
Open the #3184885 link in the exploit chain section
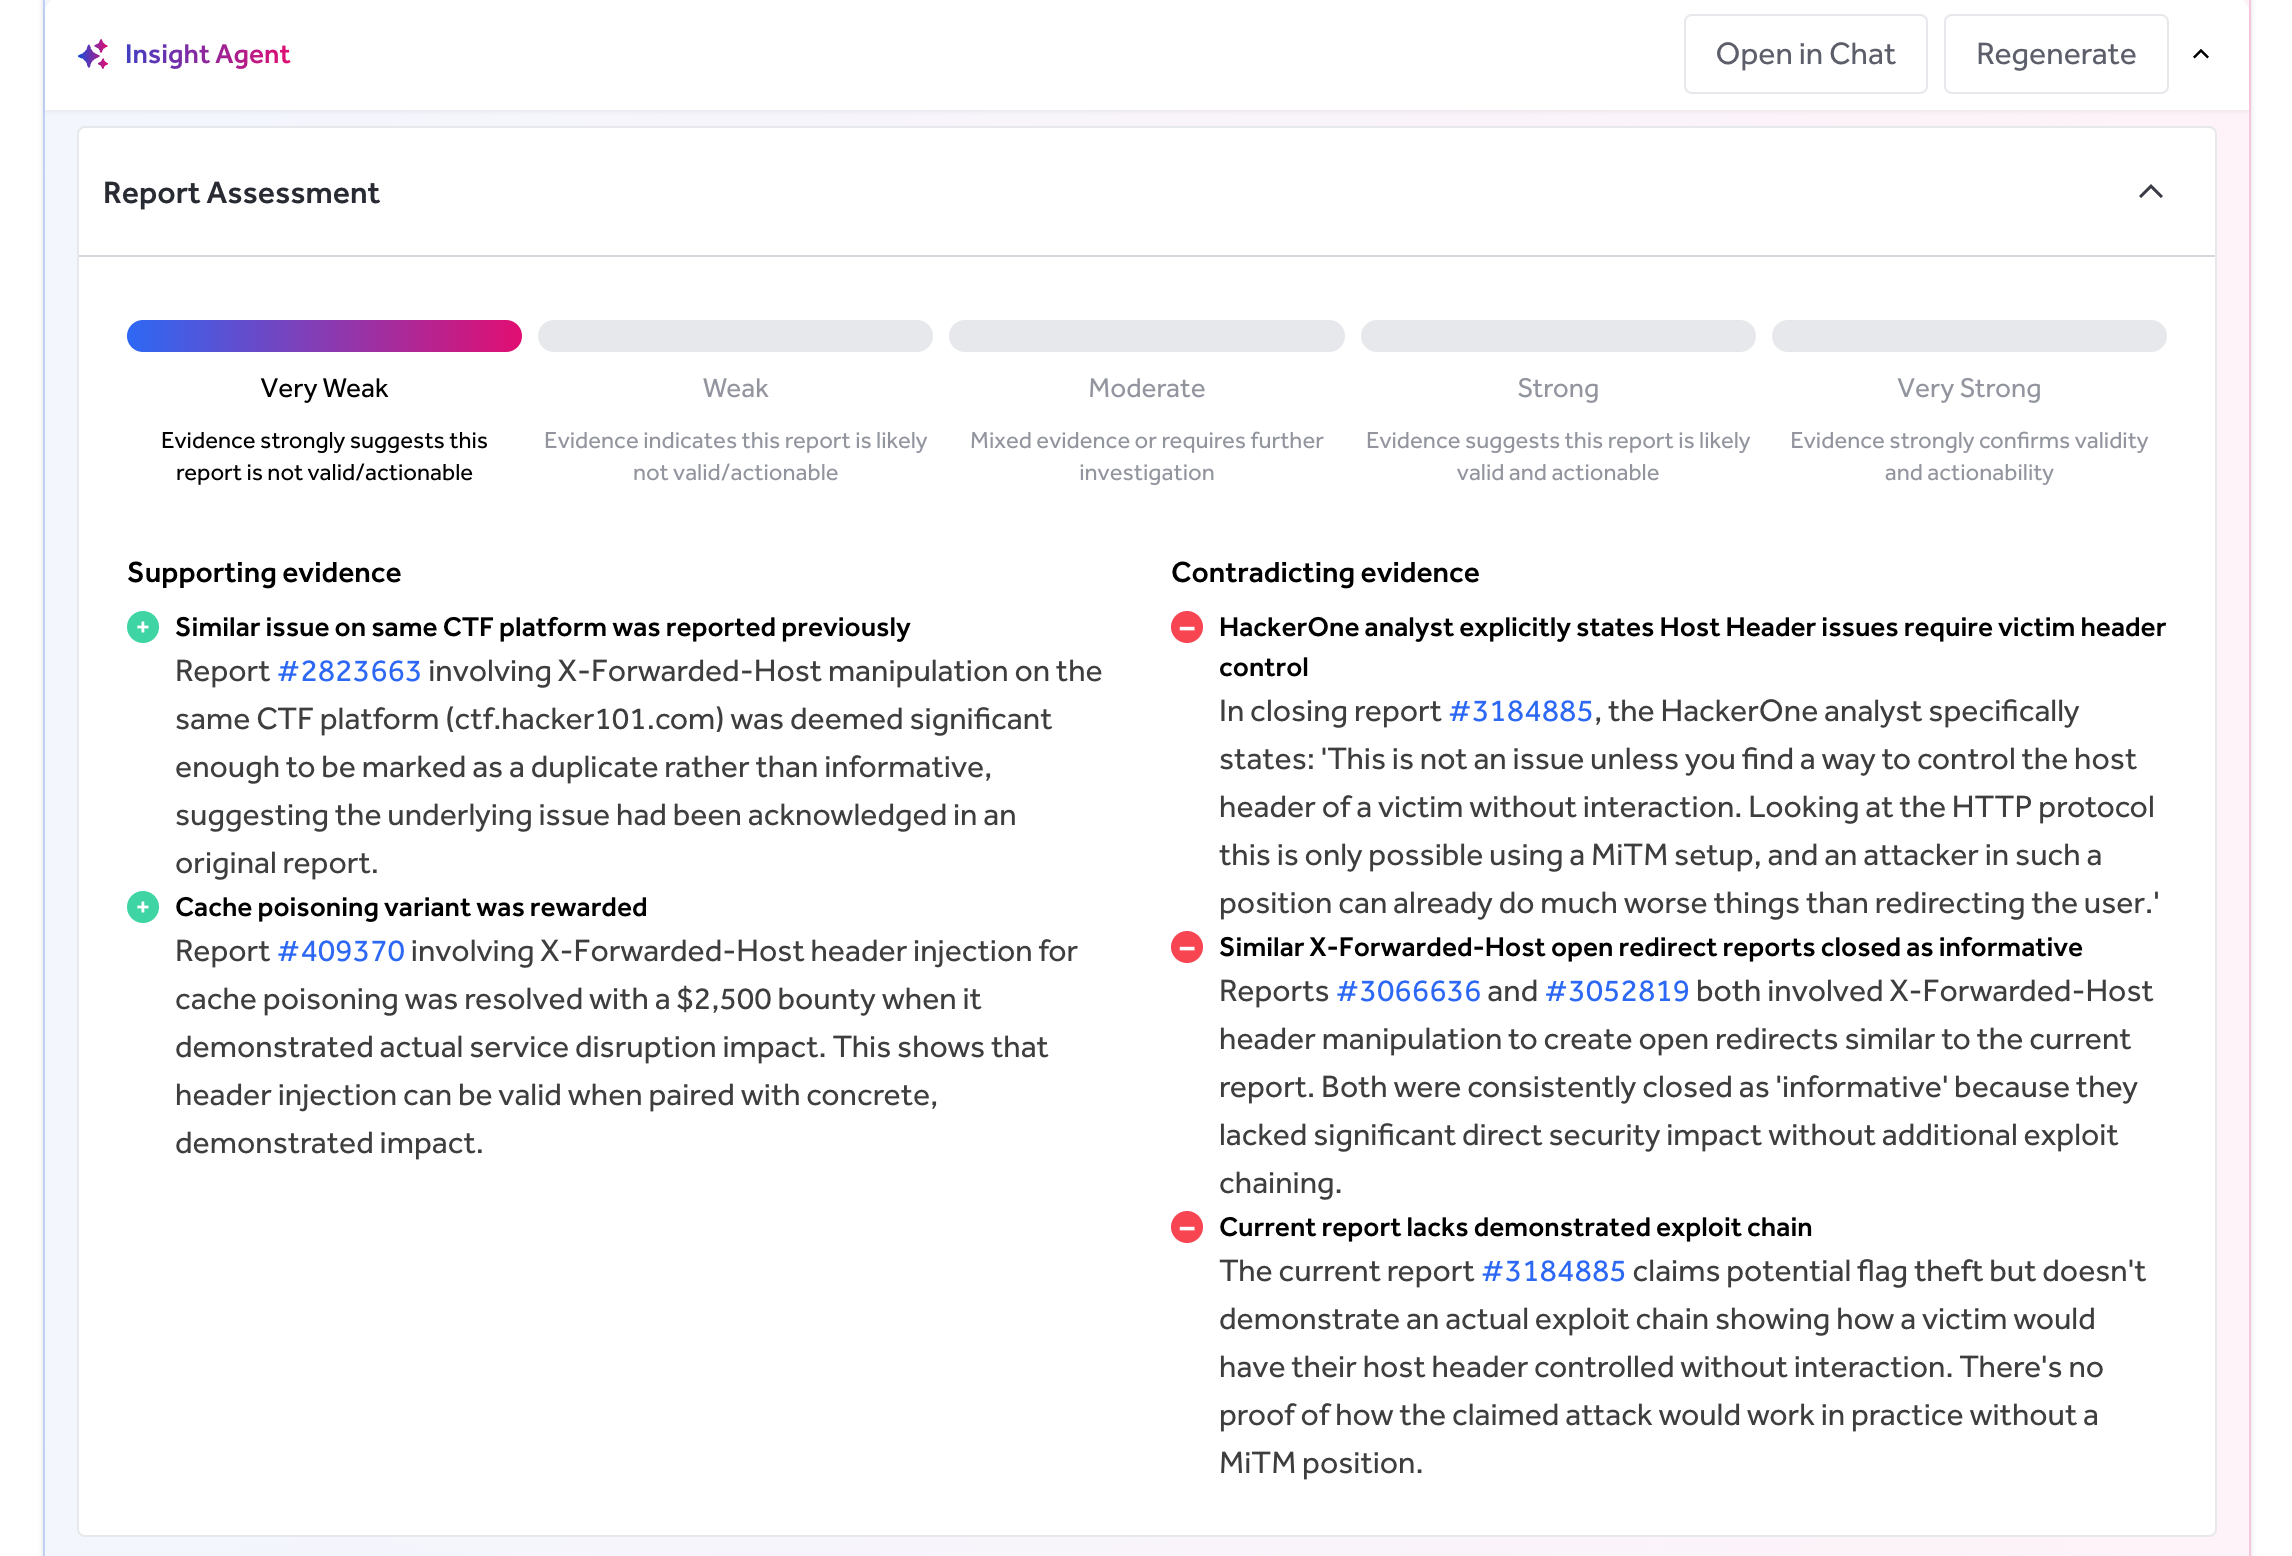pos(1552,1271)
